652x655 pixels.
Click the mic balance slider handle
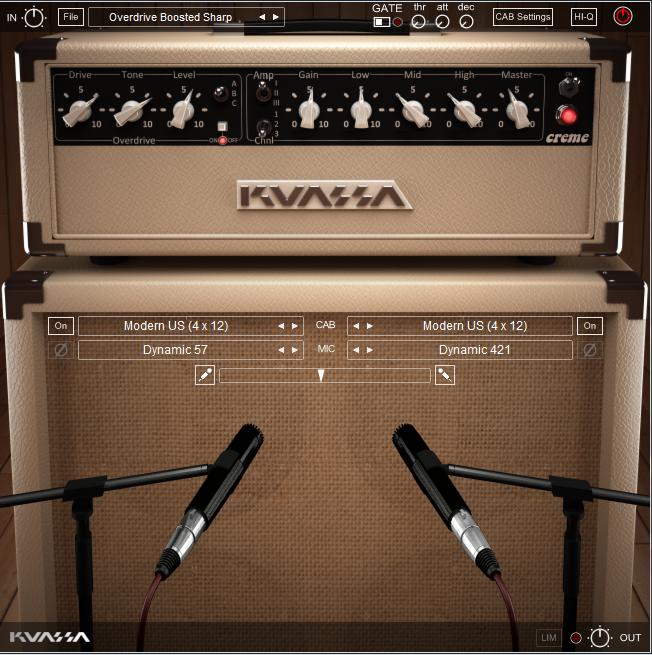click(321, 376)
